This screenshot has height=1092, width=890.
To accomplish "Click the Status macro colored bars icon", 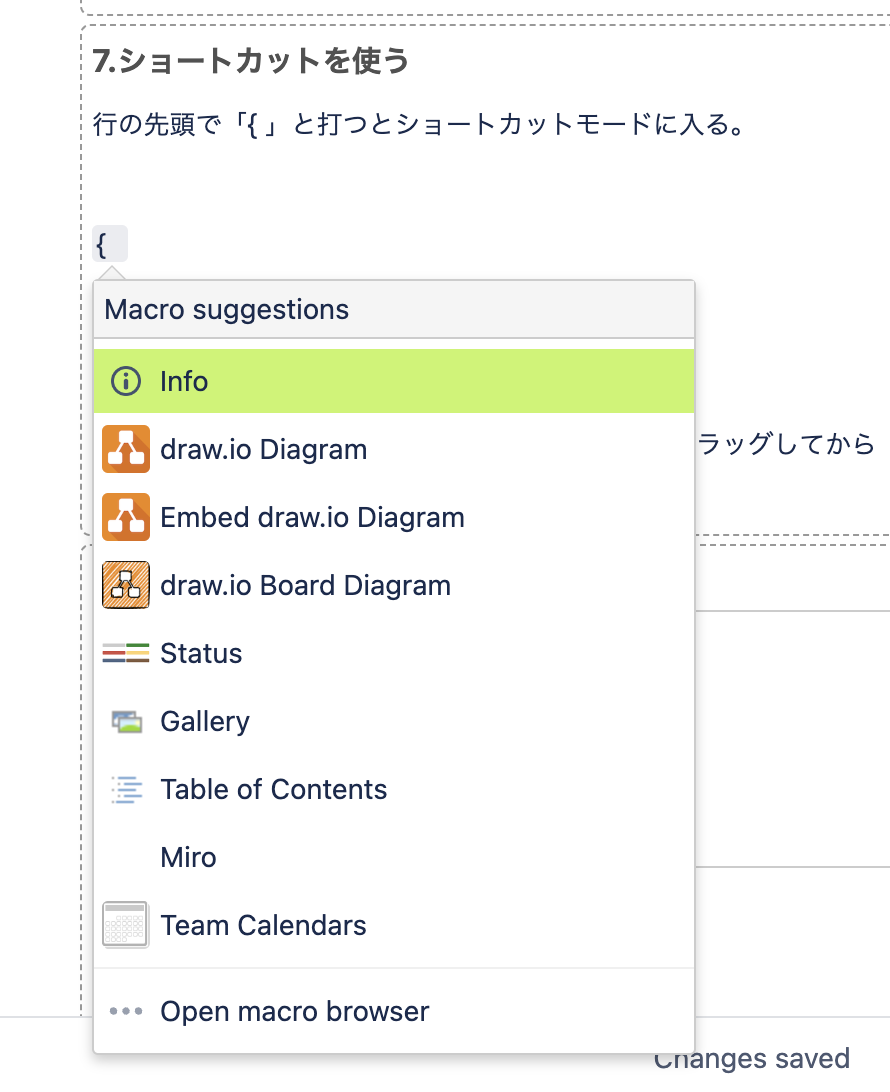I will pyautogui.click(x=126, y=653).
